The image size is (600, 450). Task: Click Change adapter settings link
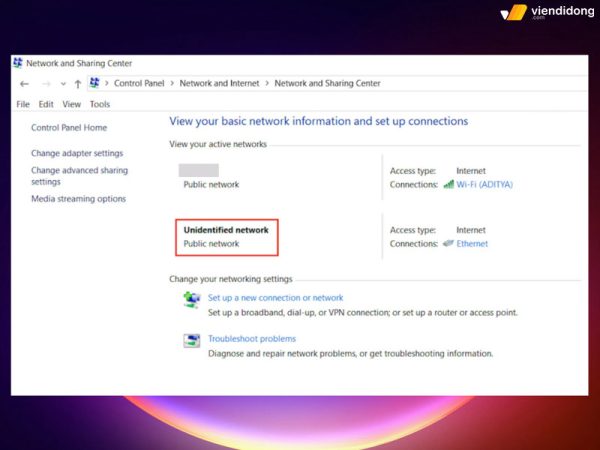[77, 153]
